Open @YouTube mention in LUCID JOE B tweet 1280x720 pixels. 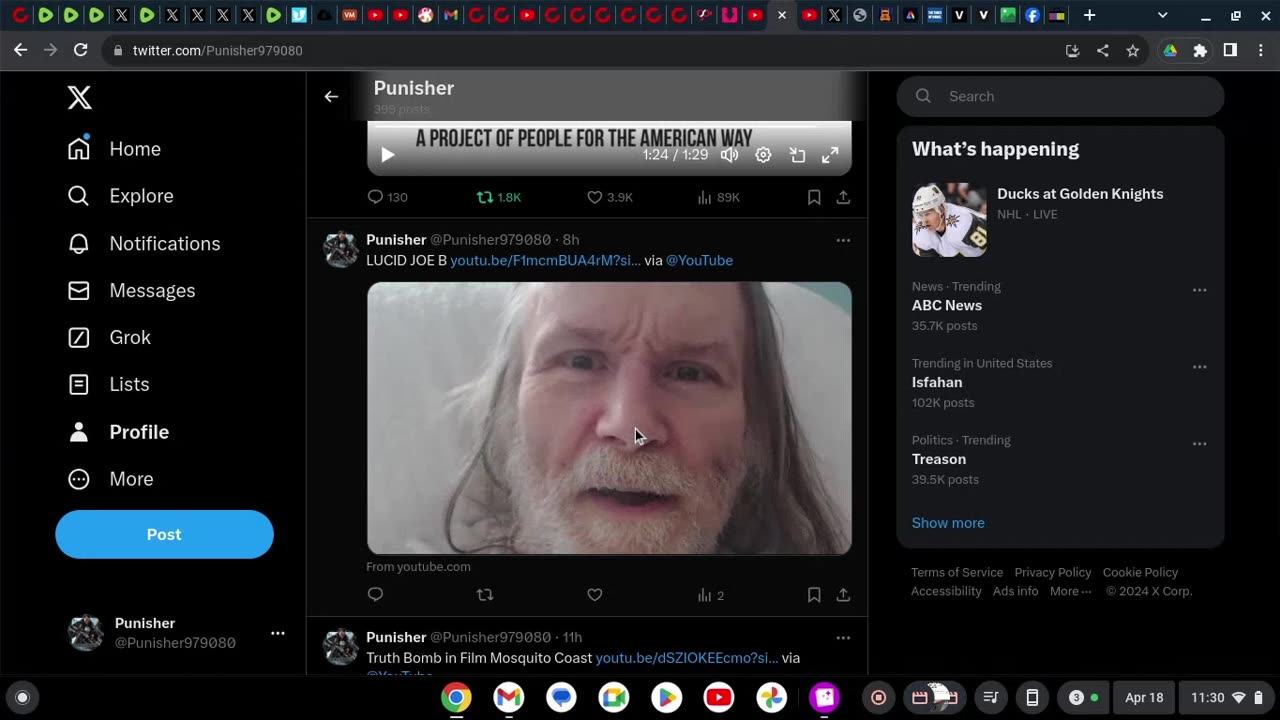699,260
